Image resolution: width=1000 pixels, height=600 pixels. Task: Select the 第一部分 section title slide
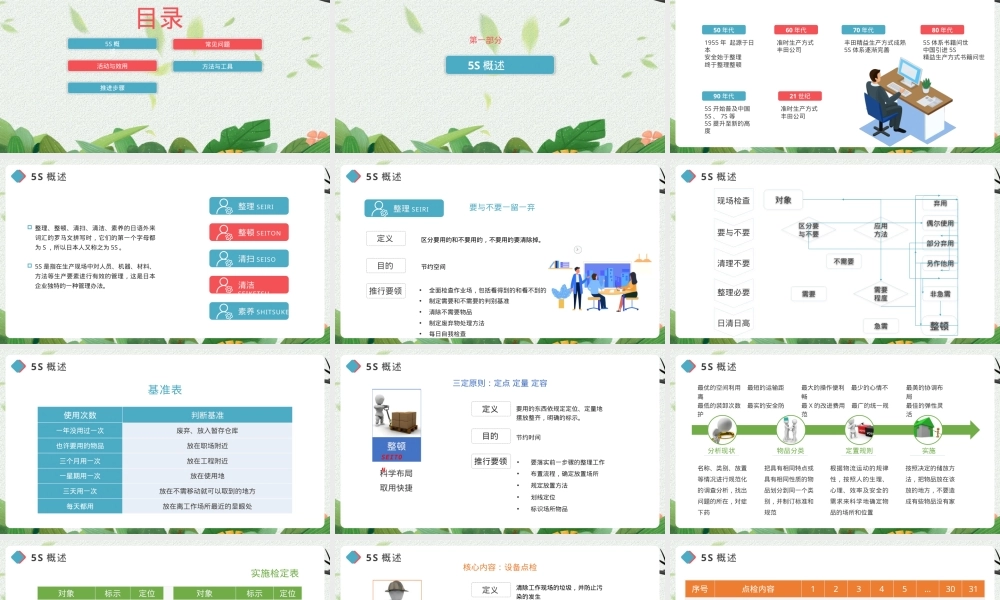499,77
